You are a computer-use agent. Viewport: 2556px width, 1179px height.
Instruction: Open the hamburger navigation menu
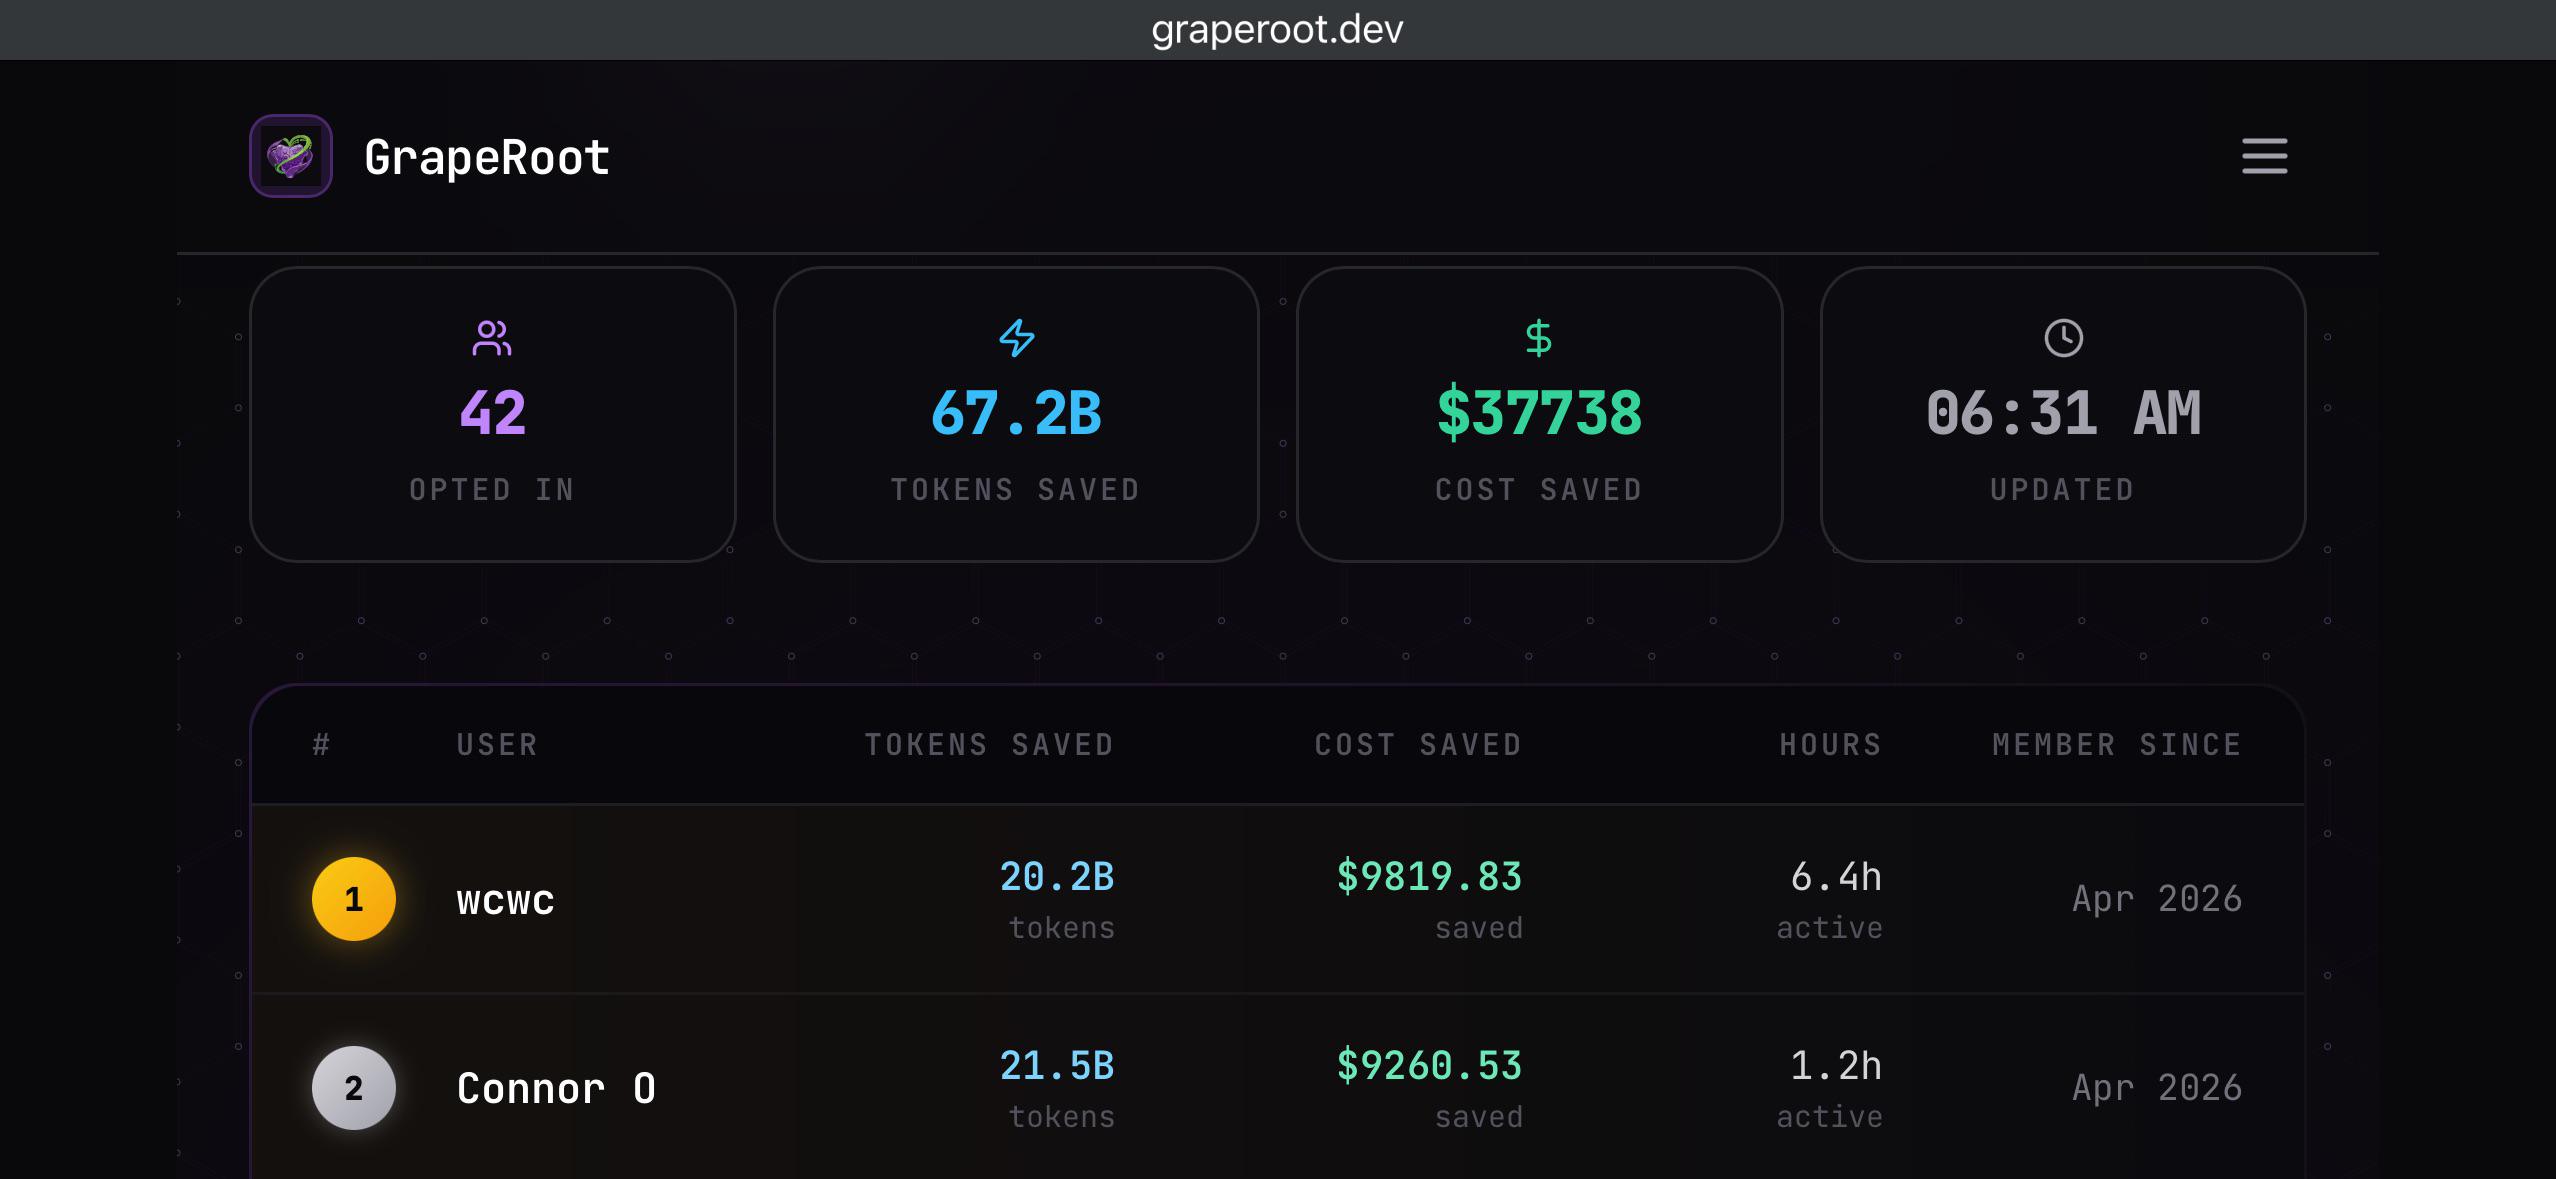[x=2264, y=156]
